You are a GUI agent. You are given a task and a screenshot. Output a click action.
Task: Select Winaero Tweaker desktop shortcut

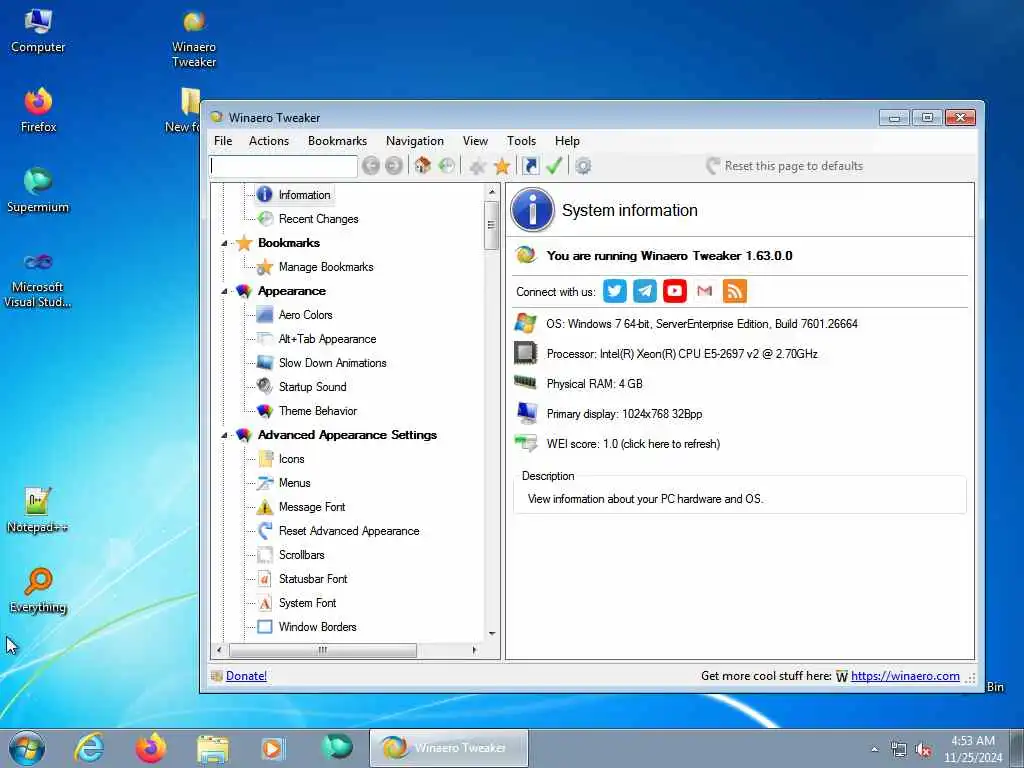194,38
